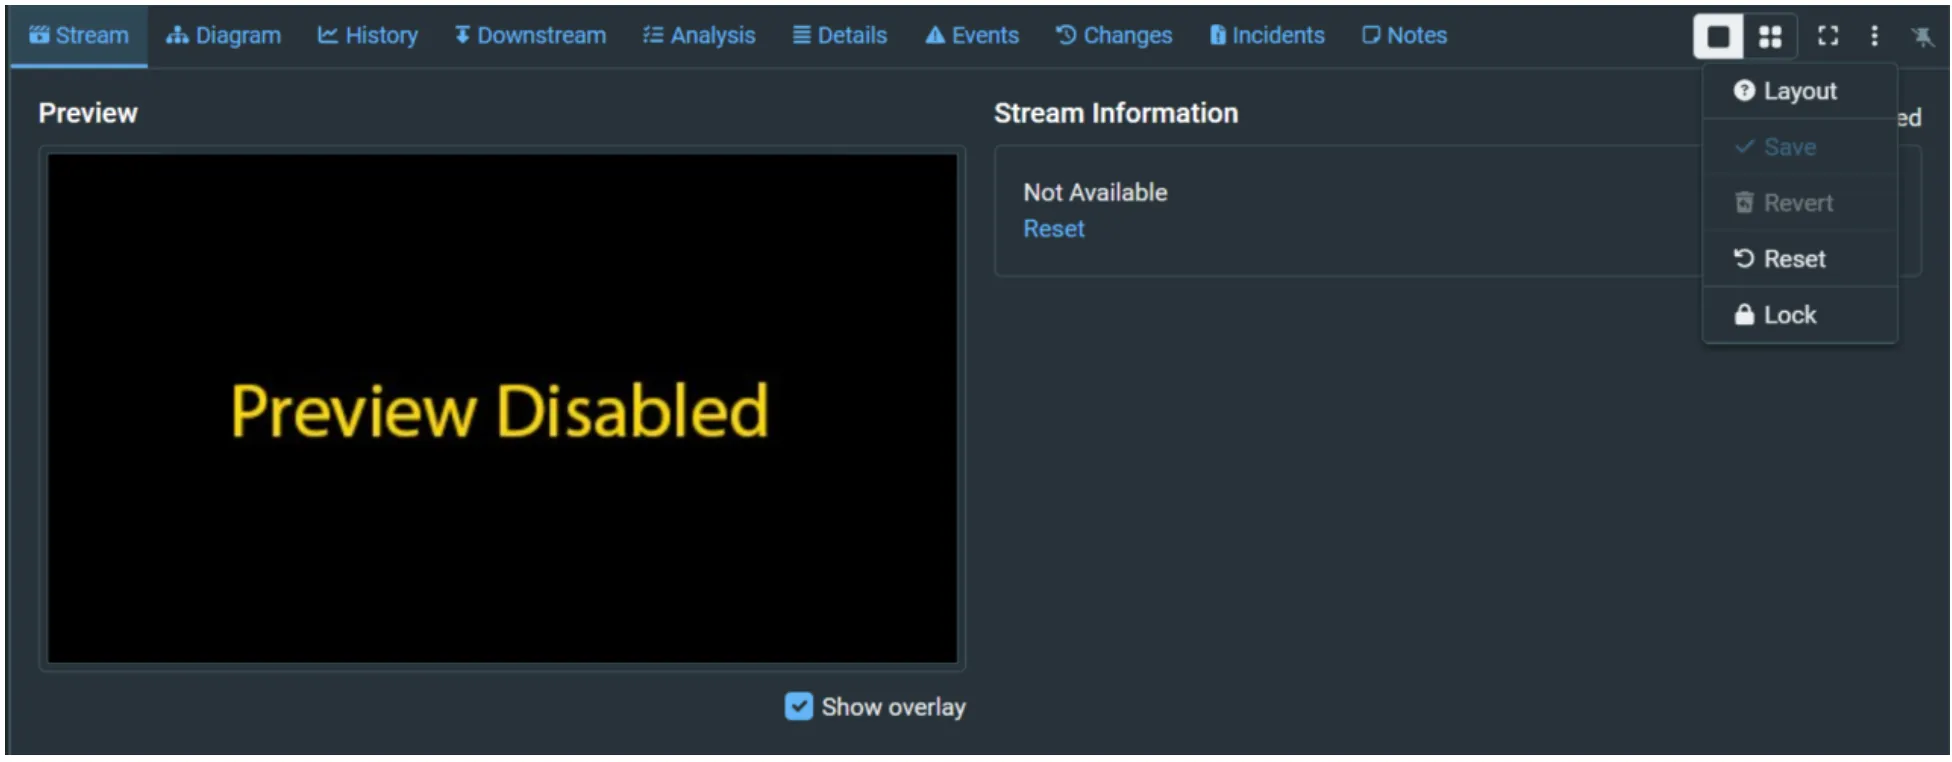Click the pin icon at top right
Image resolution: width=1952 pixels, height=762 pixels.
[x=1922, y=36]
